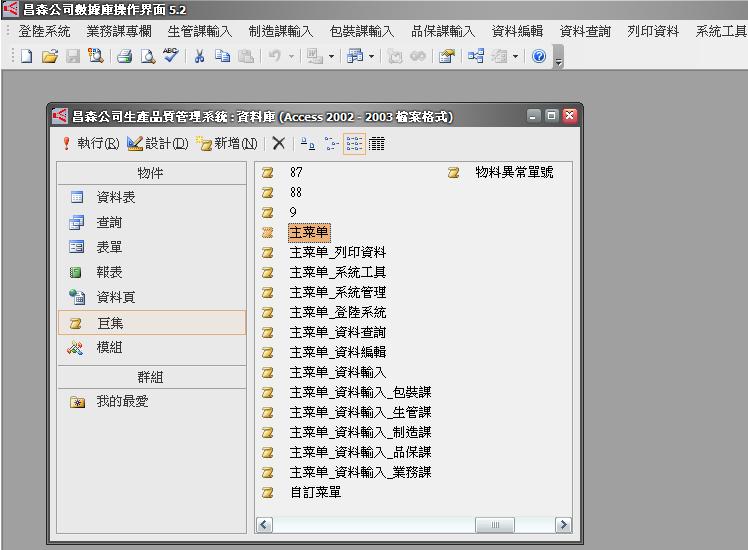Click the blue Help question mark icon
This screenshot has width=748, height=550.
[x=539, y=56]
